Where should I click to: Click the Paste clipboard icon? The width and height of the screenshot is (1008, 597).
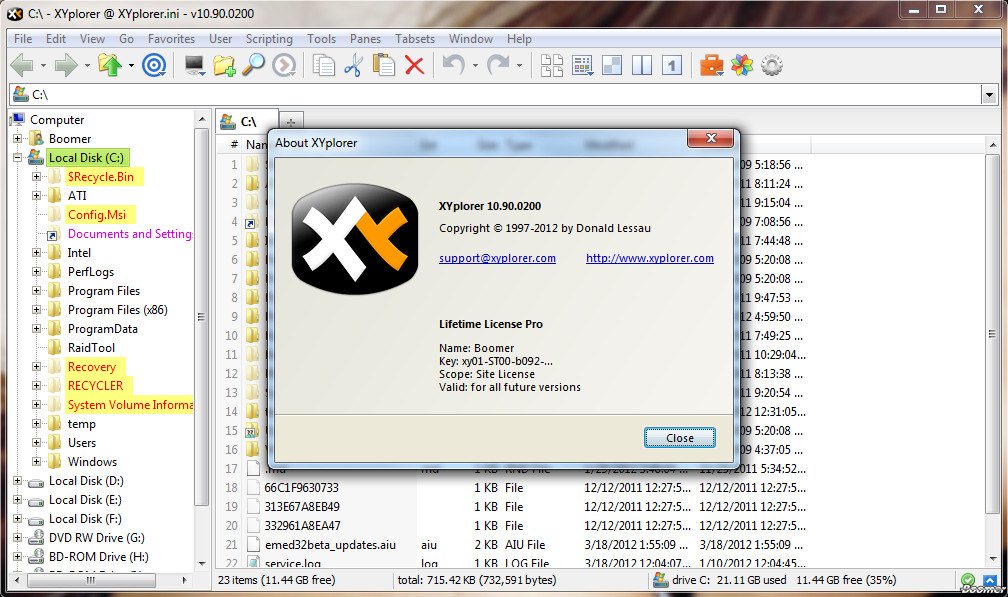pyautogui.click(x=384, y=65)
